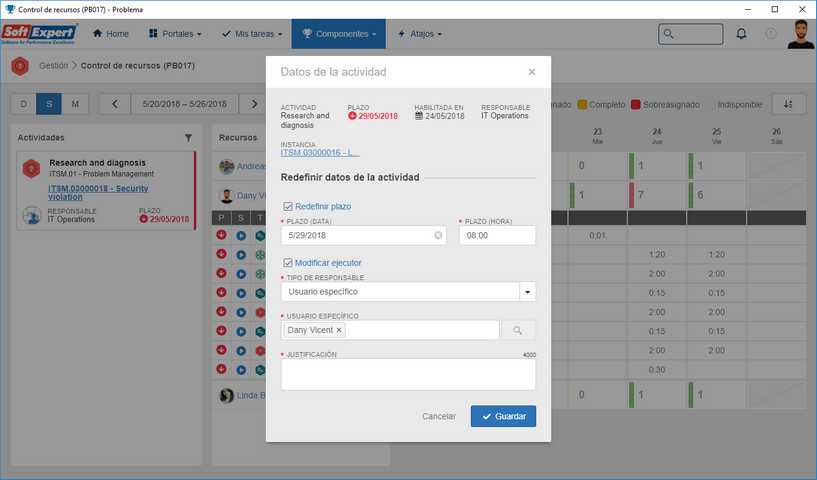Click the play status icon in the 0:30 row
Image resolution: width=817 pixels, height=480 pixels.
click(x=241, y=370)
